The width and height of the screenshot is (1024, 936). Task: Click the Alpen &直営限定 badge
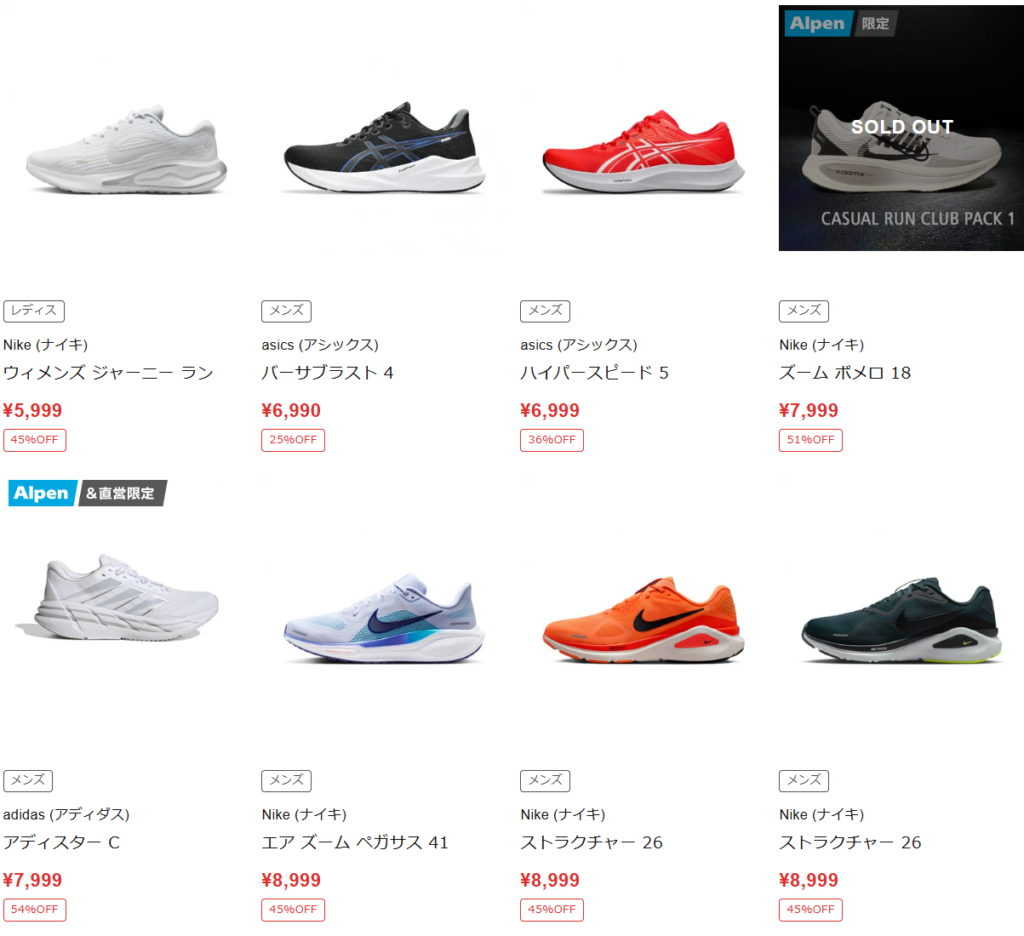88,492
